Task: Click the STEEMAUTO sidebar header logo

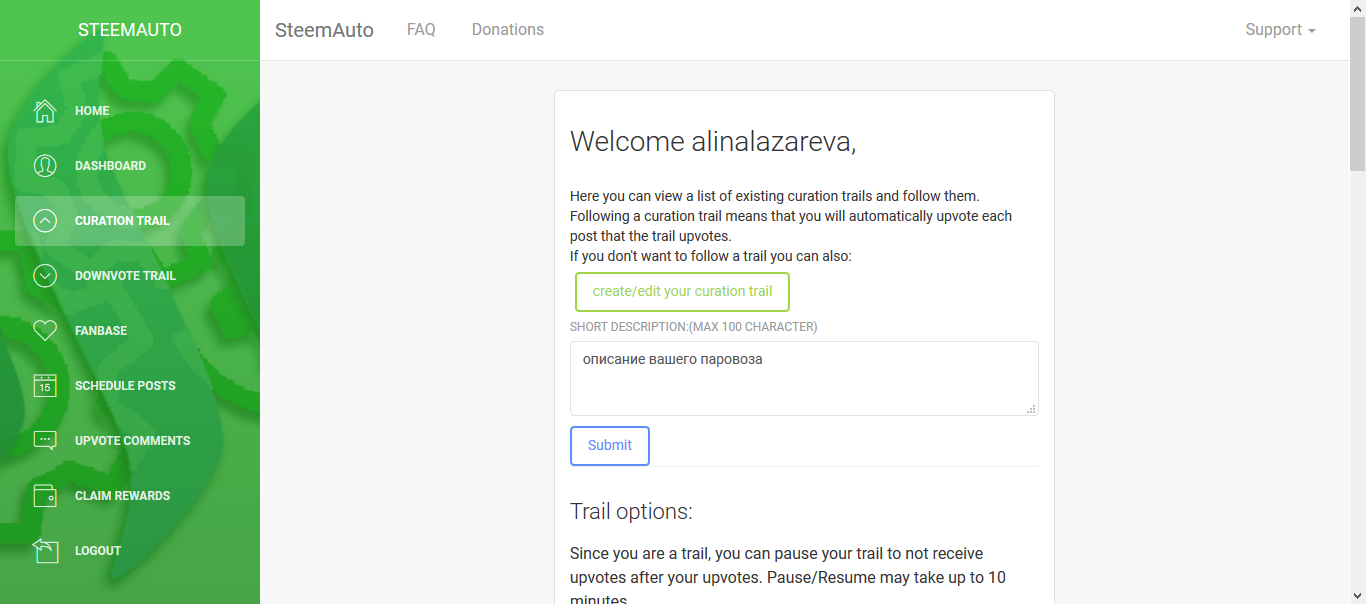Action: [130, 30]
